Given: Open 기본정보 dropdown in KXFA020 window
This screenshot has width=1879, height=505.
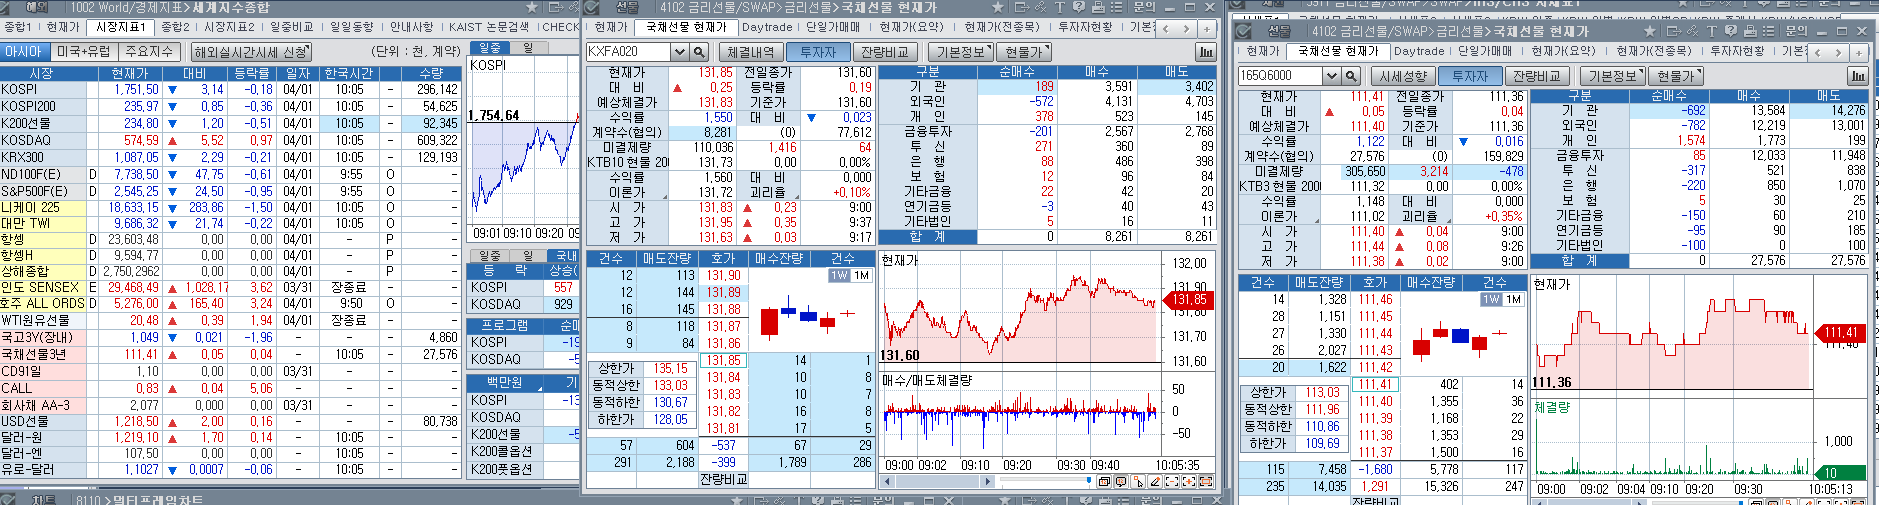Looking at the screenshot, I should coord(961,52).
